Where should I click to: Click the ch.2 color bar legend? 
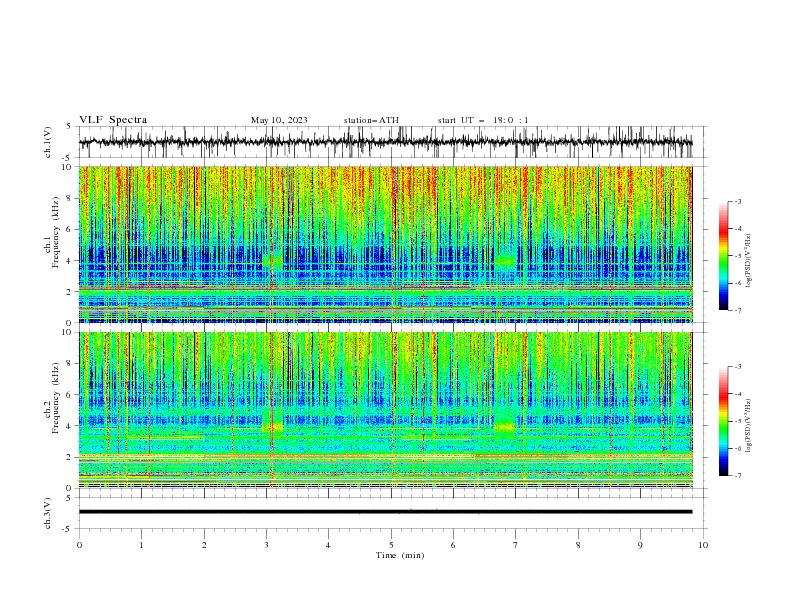pos(723,421)
